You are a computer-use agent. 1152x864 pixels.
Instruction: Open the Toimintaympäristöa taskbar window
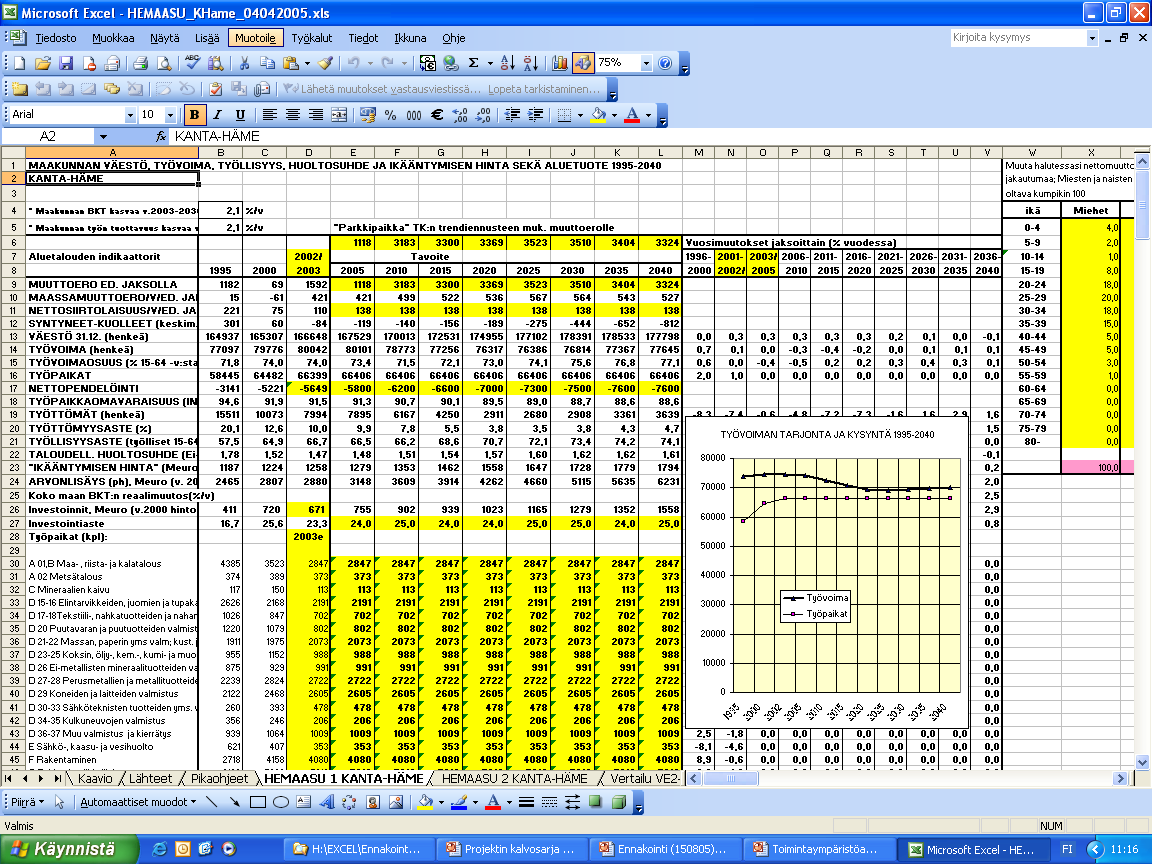coord(818,849)
